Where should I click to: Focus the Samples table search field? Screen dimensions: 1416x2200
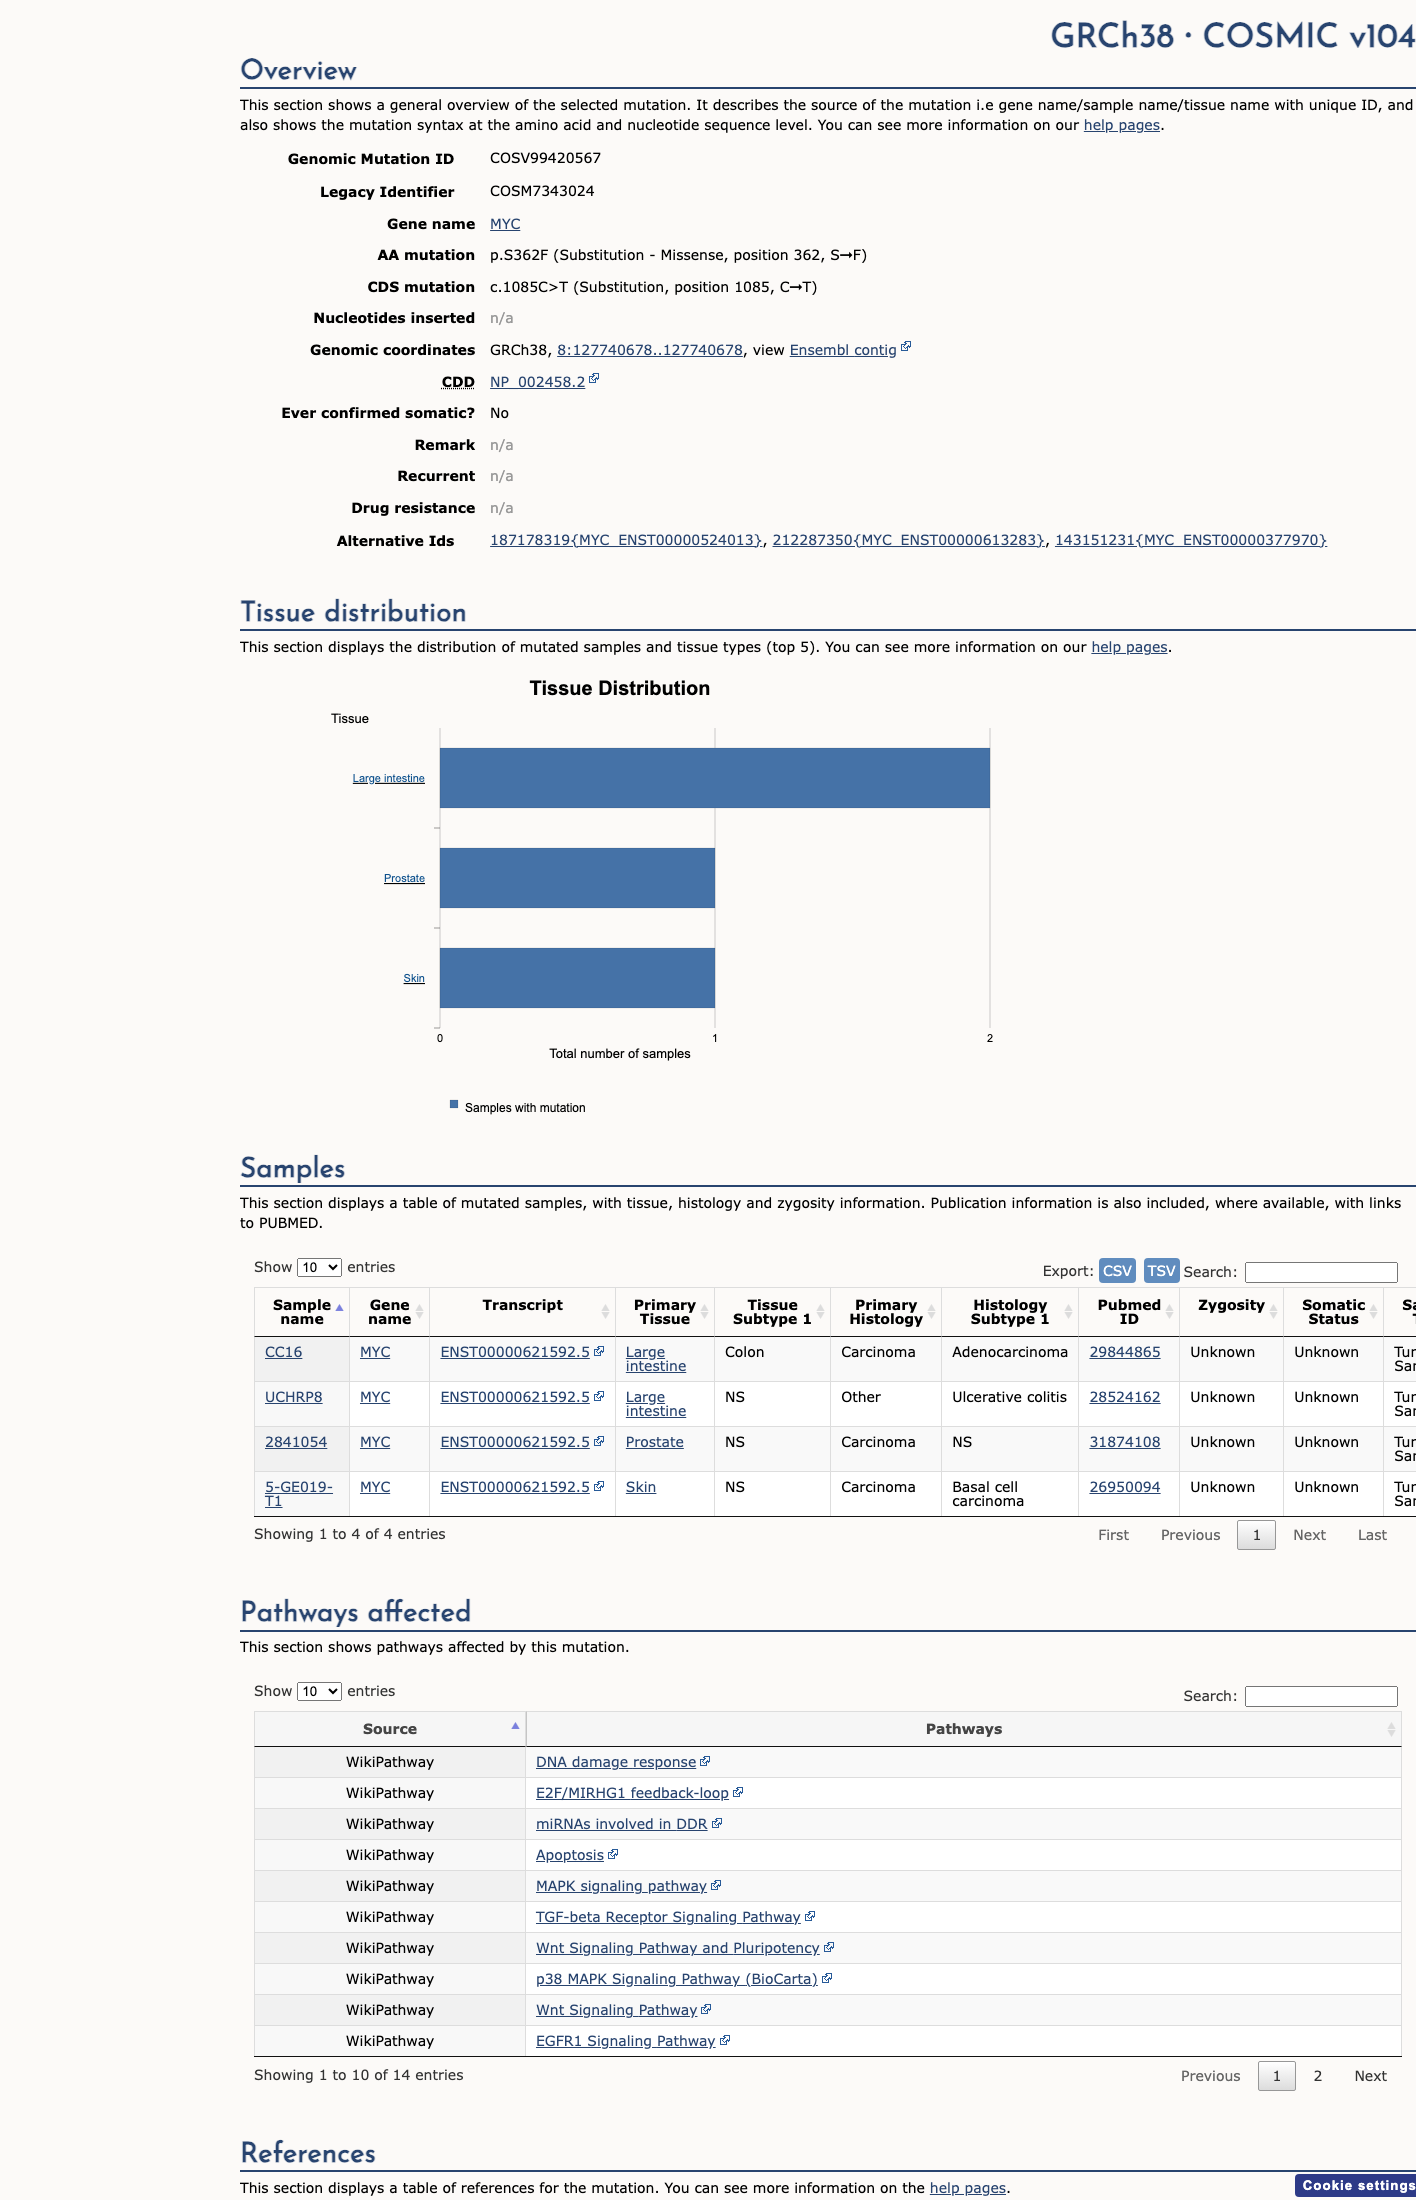[1321, 1272]
